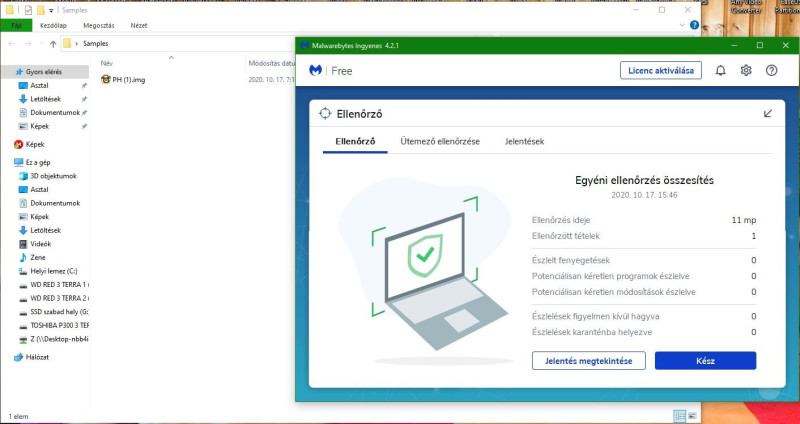Sort by Név column header
Image resolution: width=800 pixels, height=424 pixels.
107,63
